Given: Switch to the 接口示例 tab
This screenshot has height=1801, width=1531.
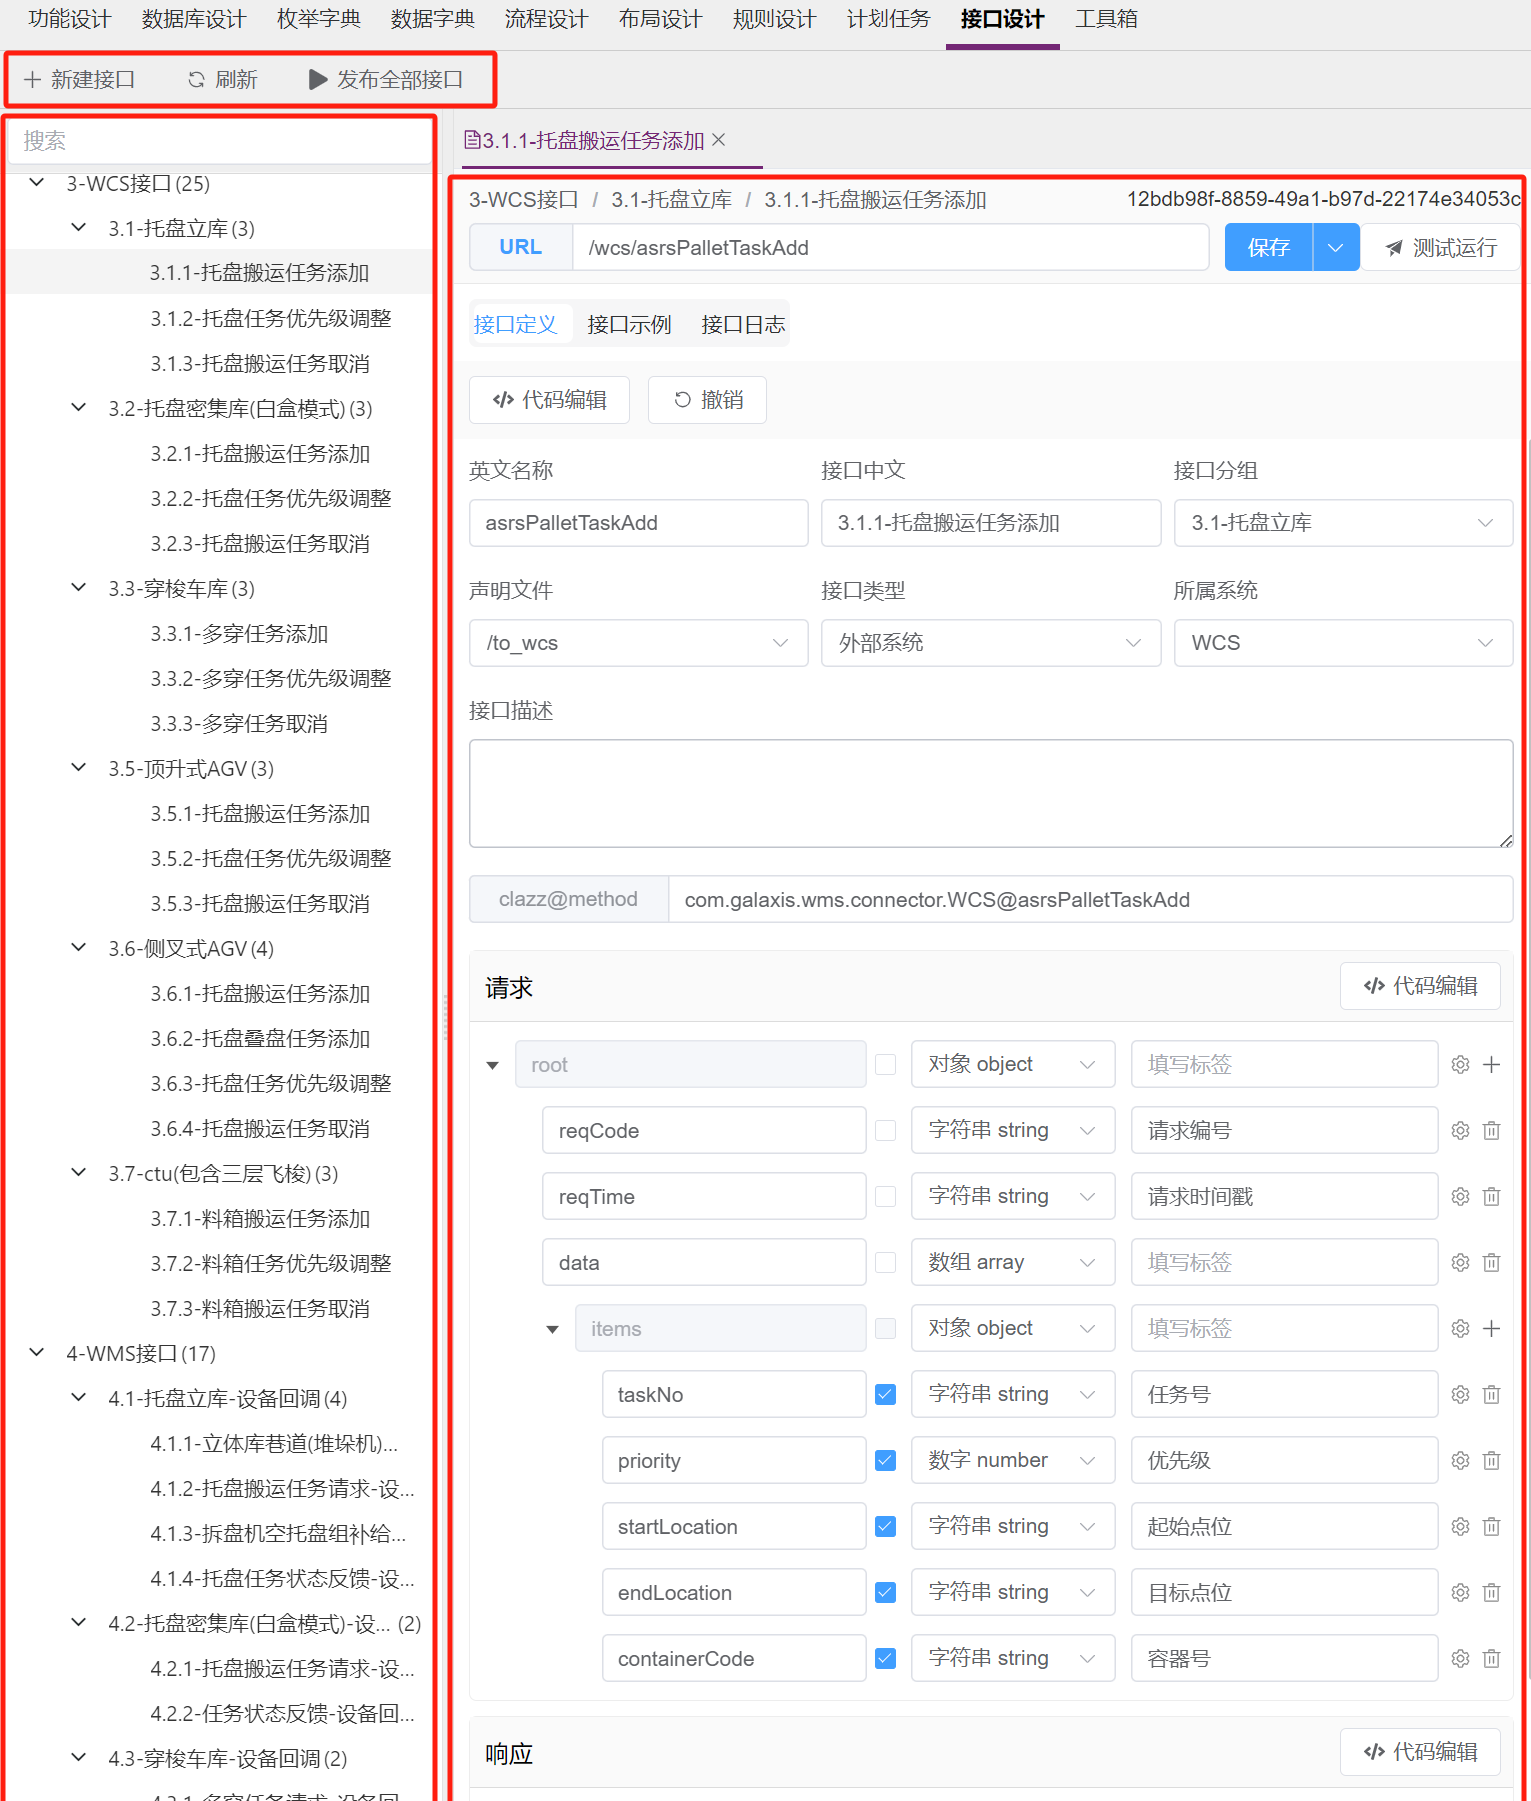Looking at the screenshot, I should click(629, 324).
